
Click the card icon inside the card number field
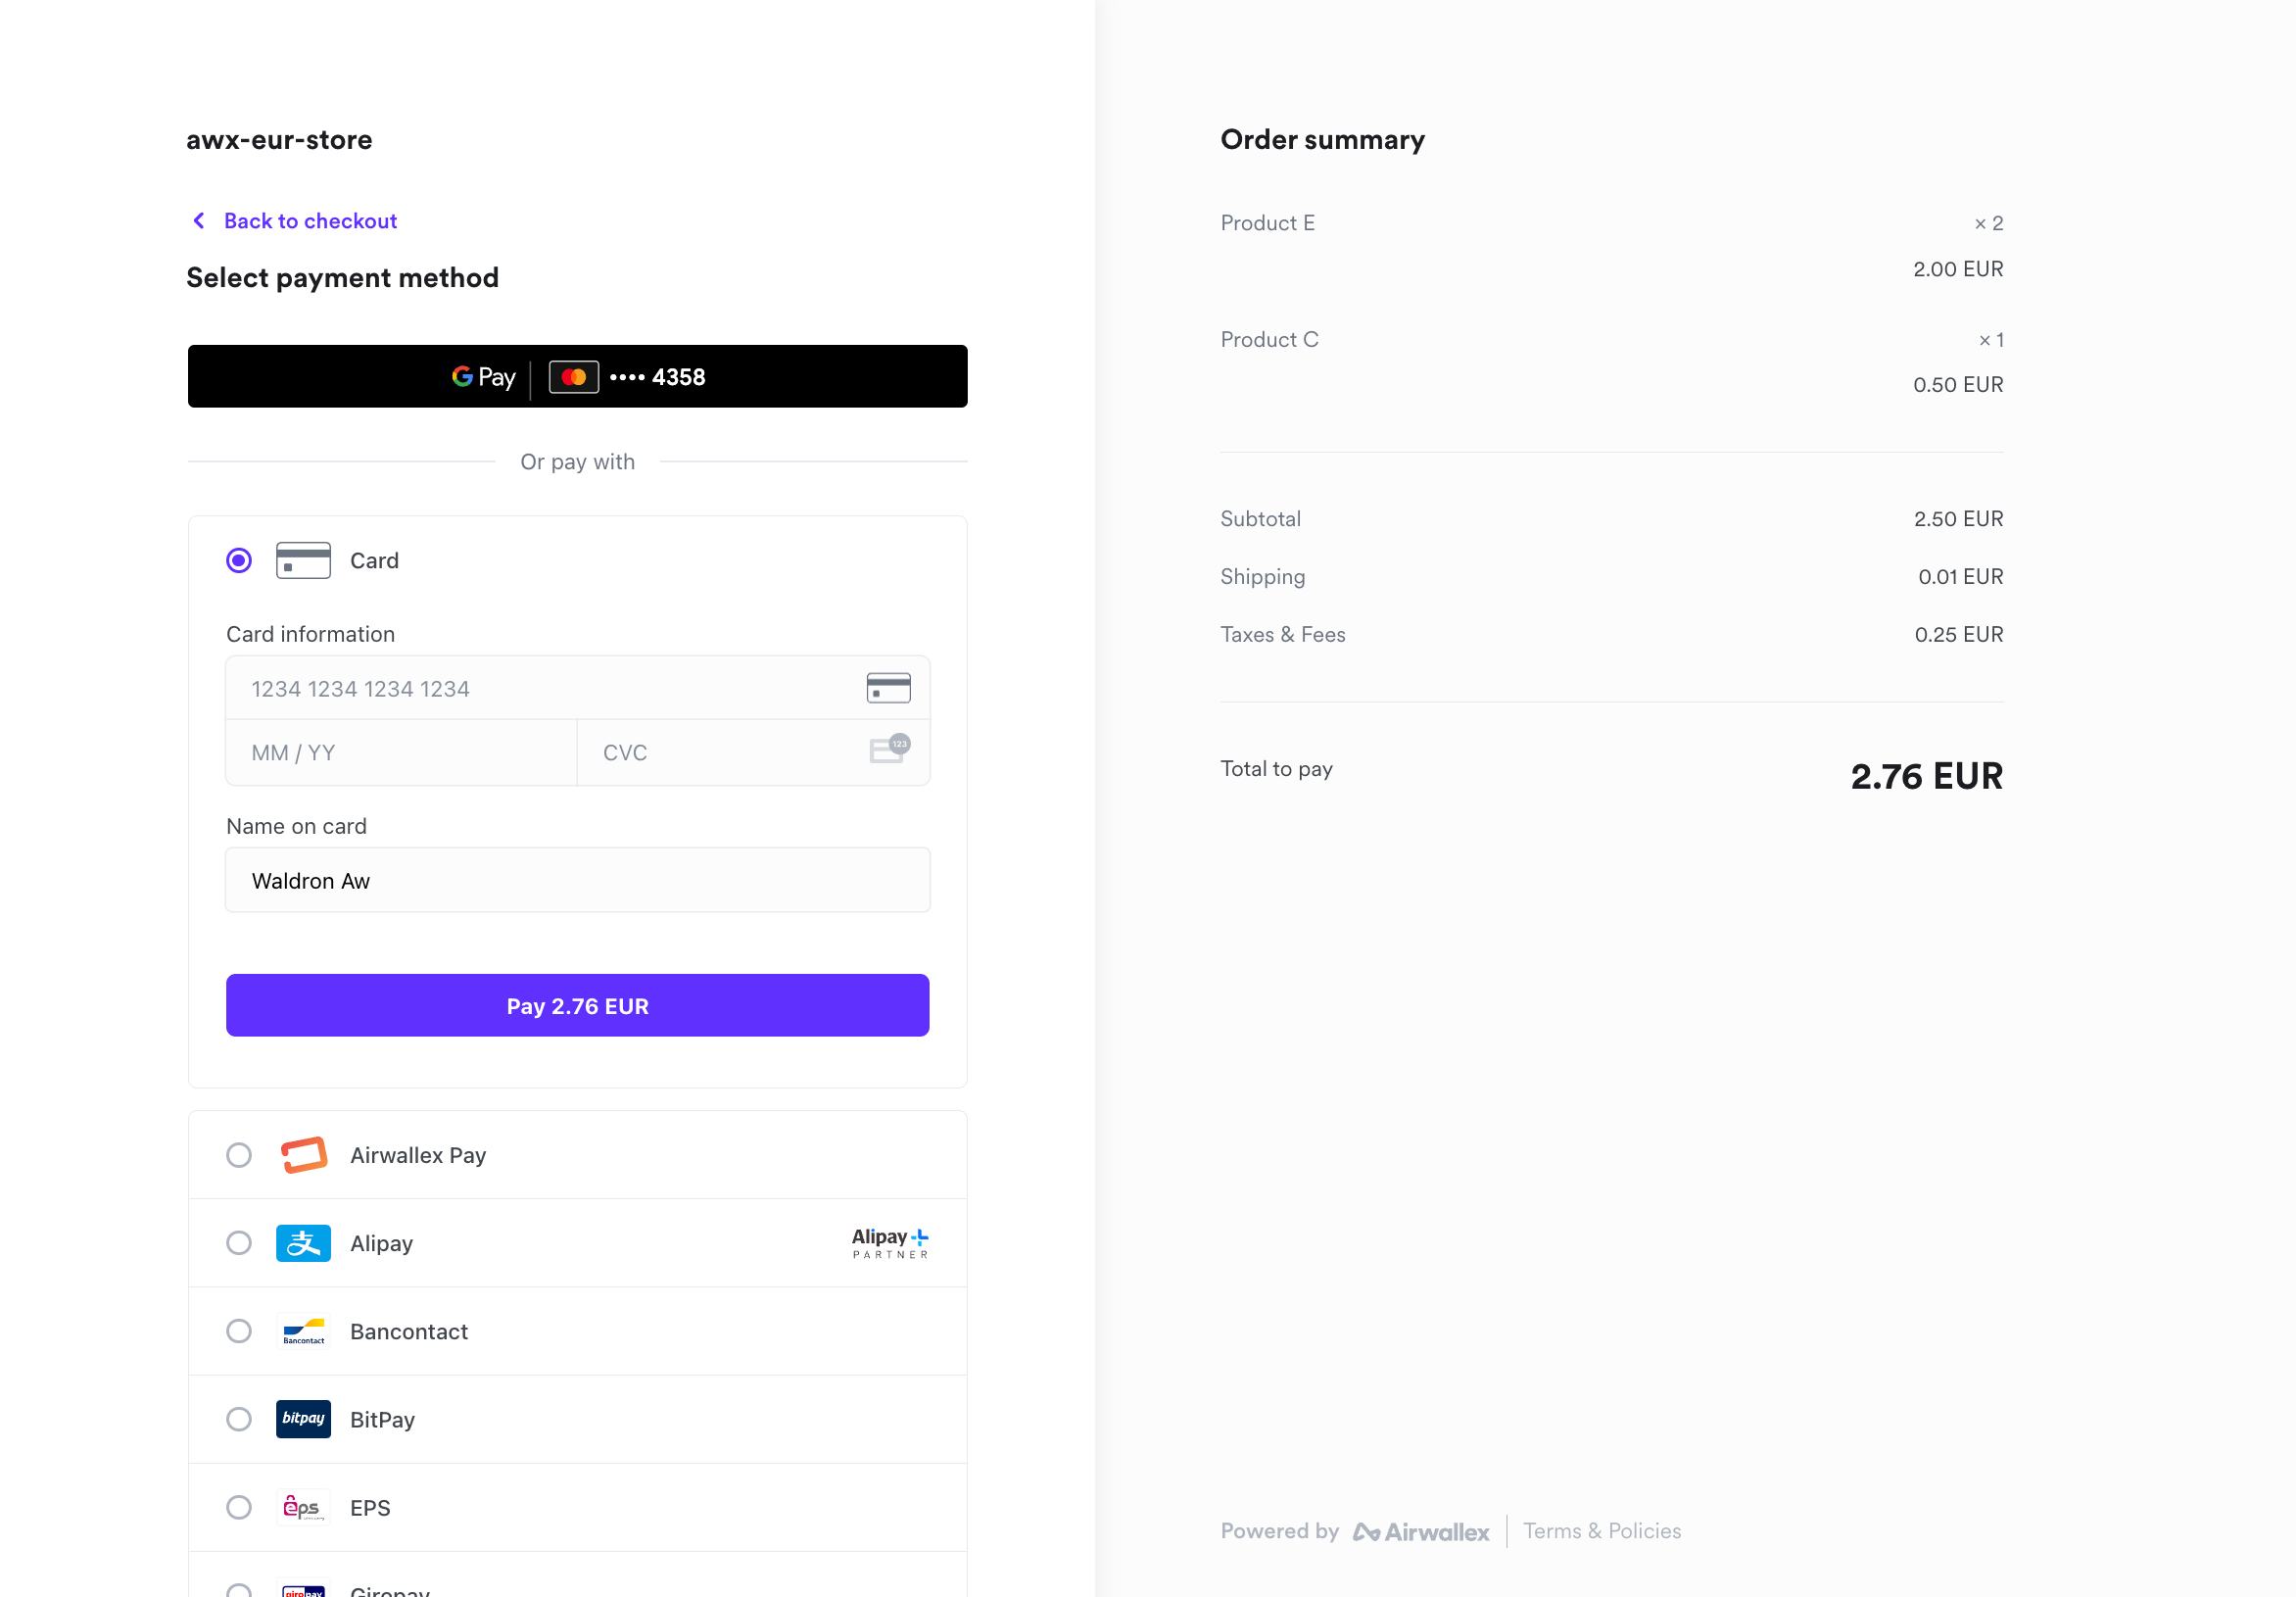(889, 687)
